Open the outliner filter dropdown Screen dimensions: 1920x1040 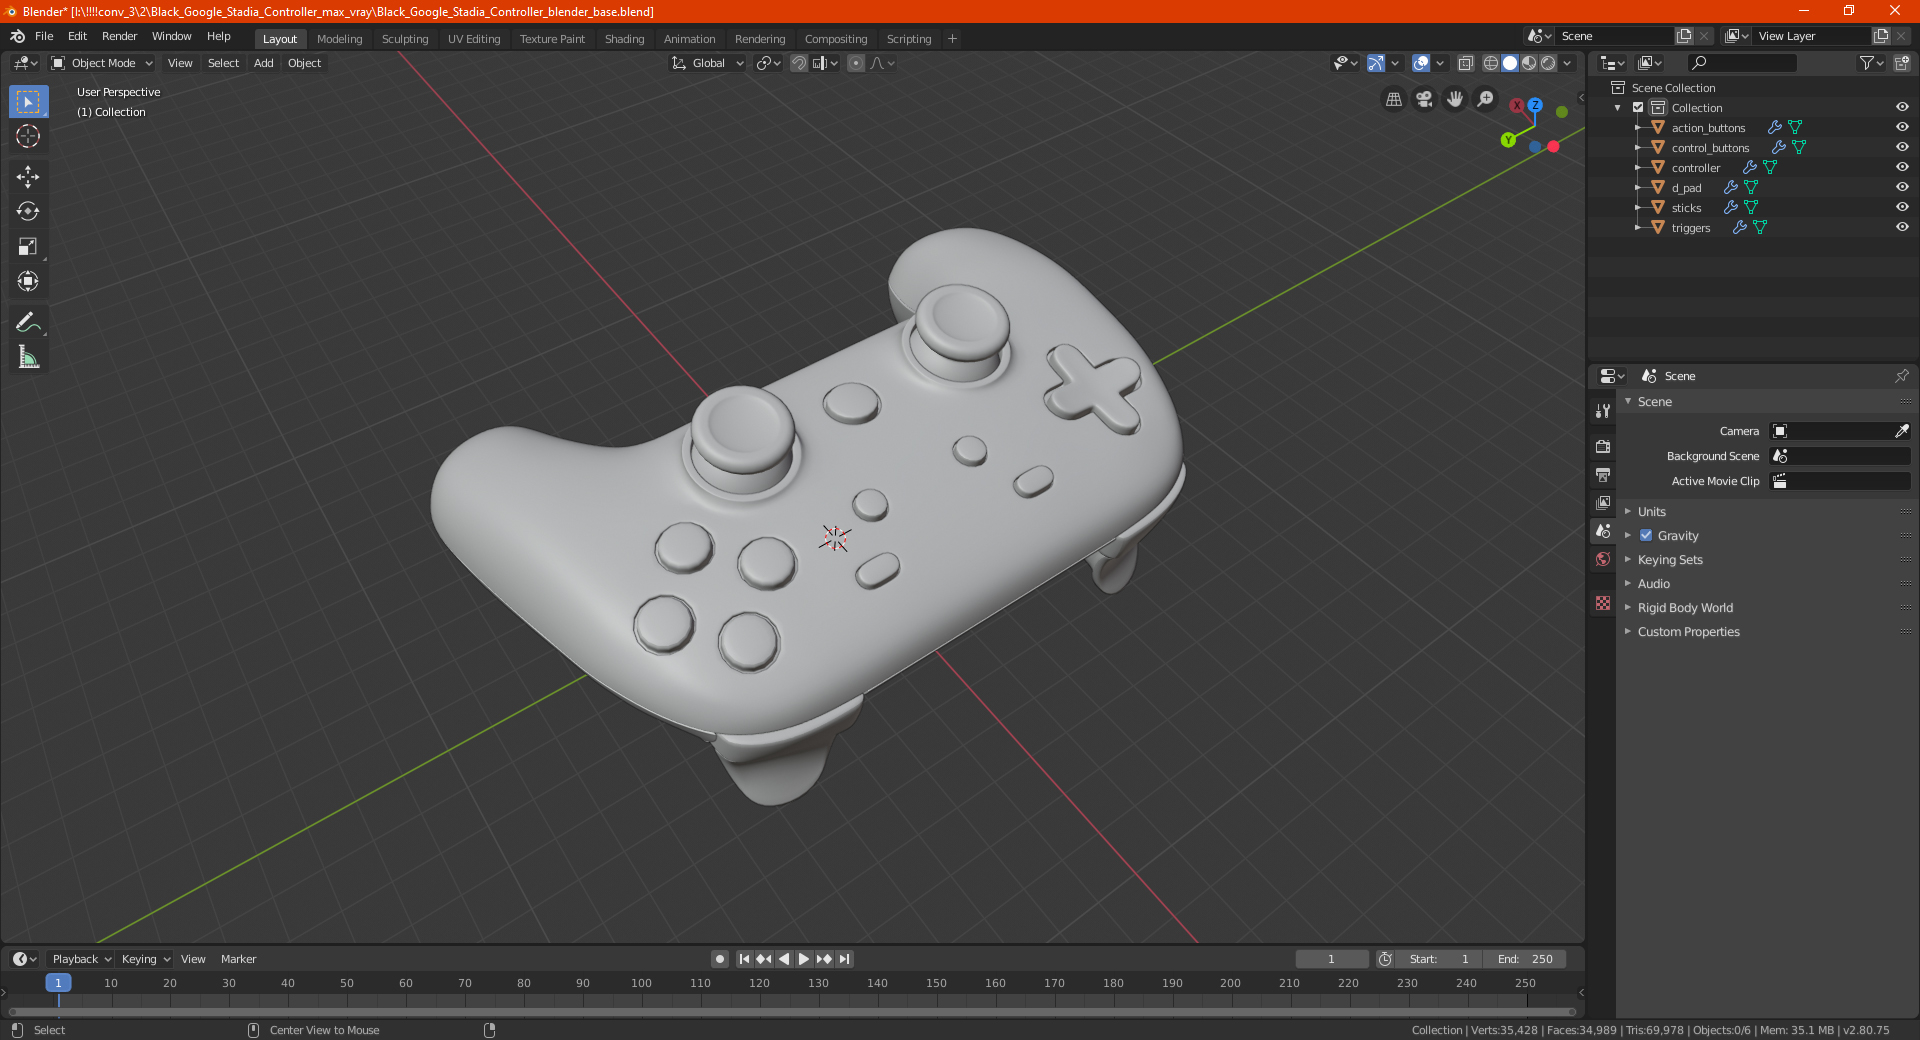click(1871, 63)
